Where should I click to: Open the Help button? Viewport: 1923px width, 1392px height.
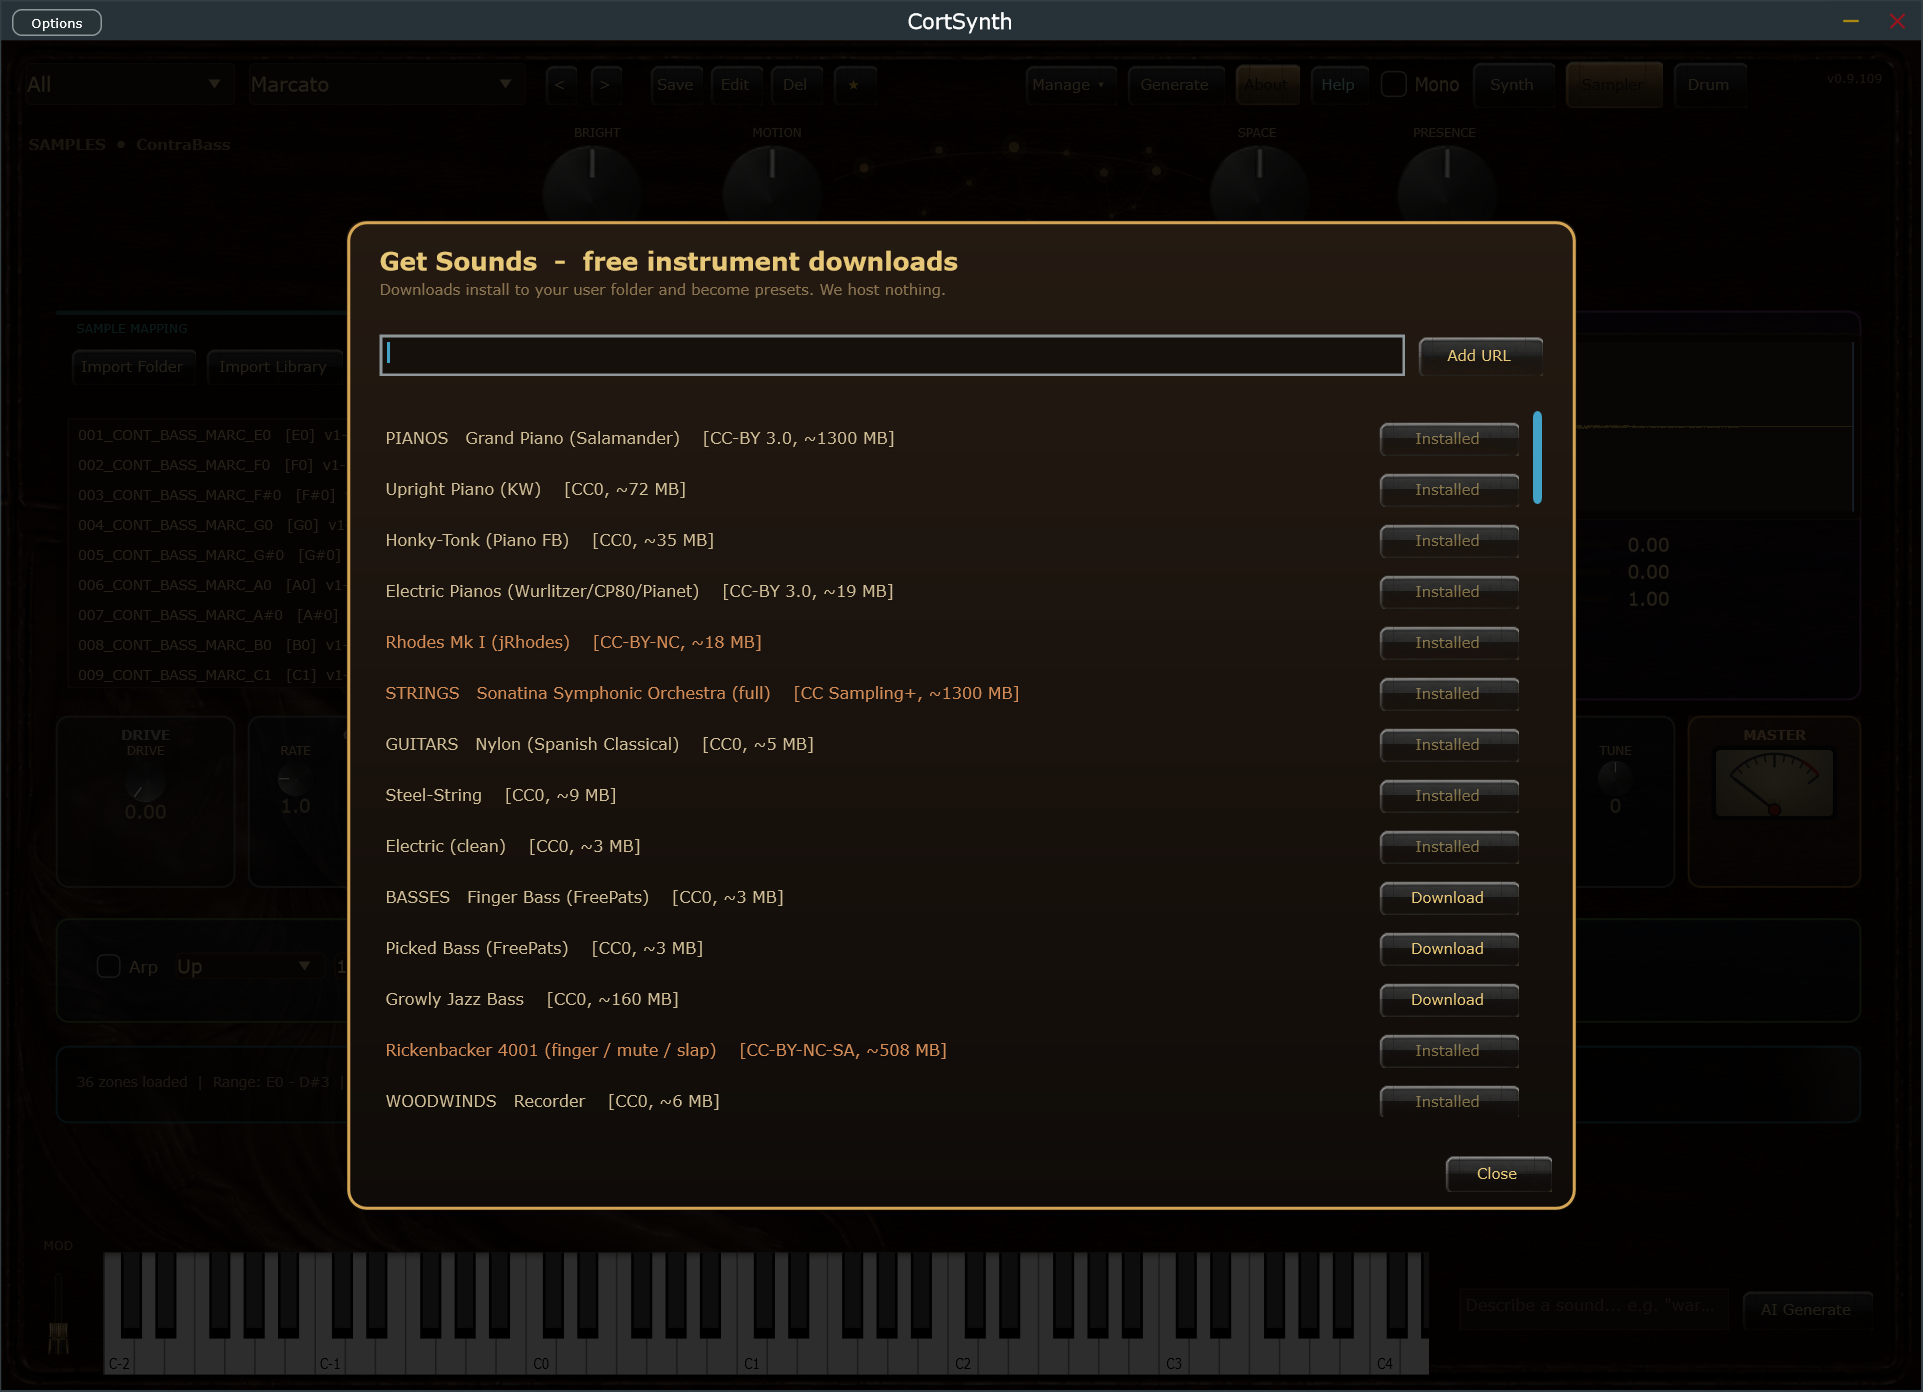click(1338, 85)
